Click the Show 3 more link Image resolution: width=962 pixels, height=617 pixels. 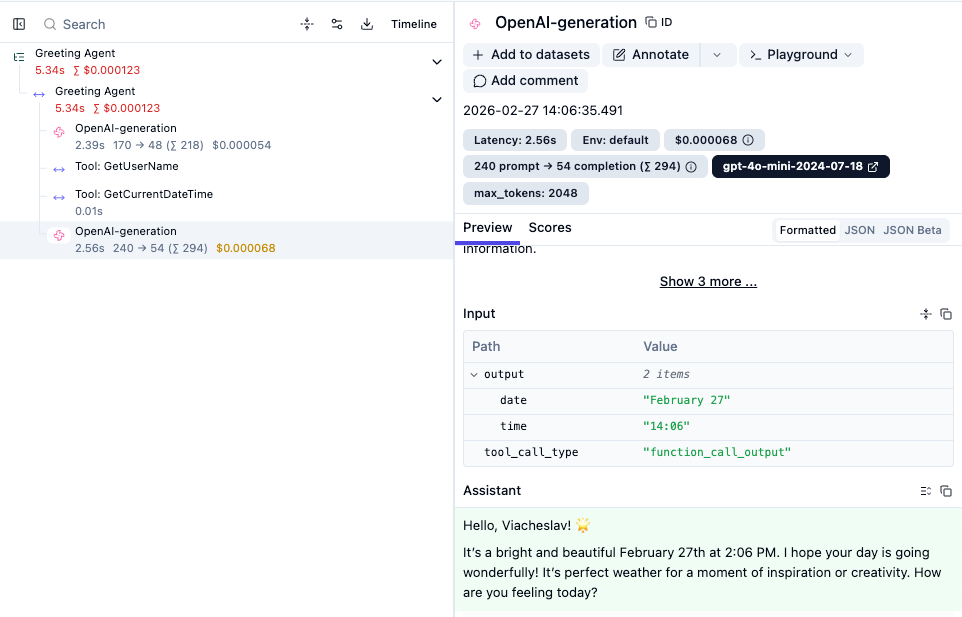pos(708,282)
